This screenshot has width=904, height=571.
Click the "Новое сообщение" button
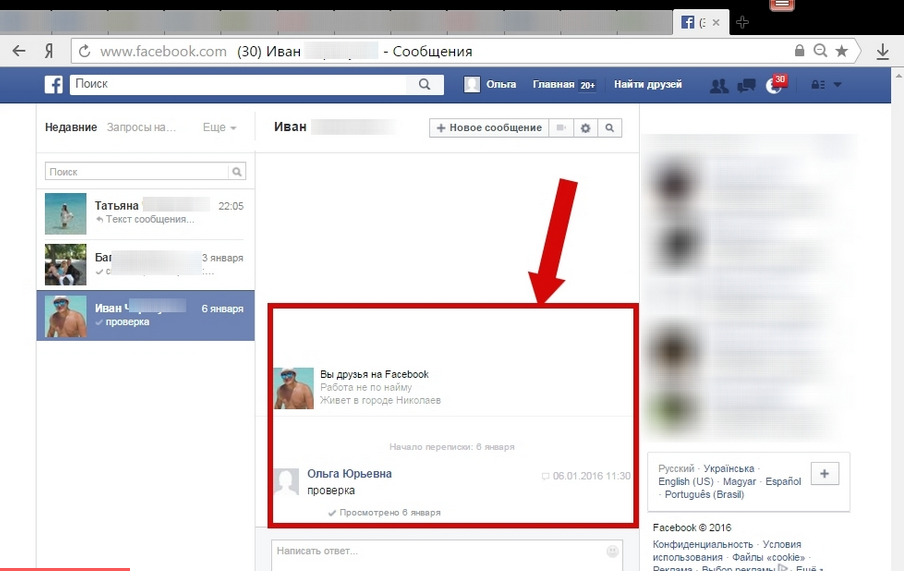[489, 128]
